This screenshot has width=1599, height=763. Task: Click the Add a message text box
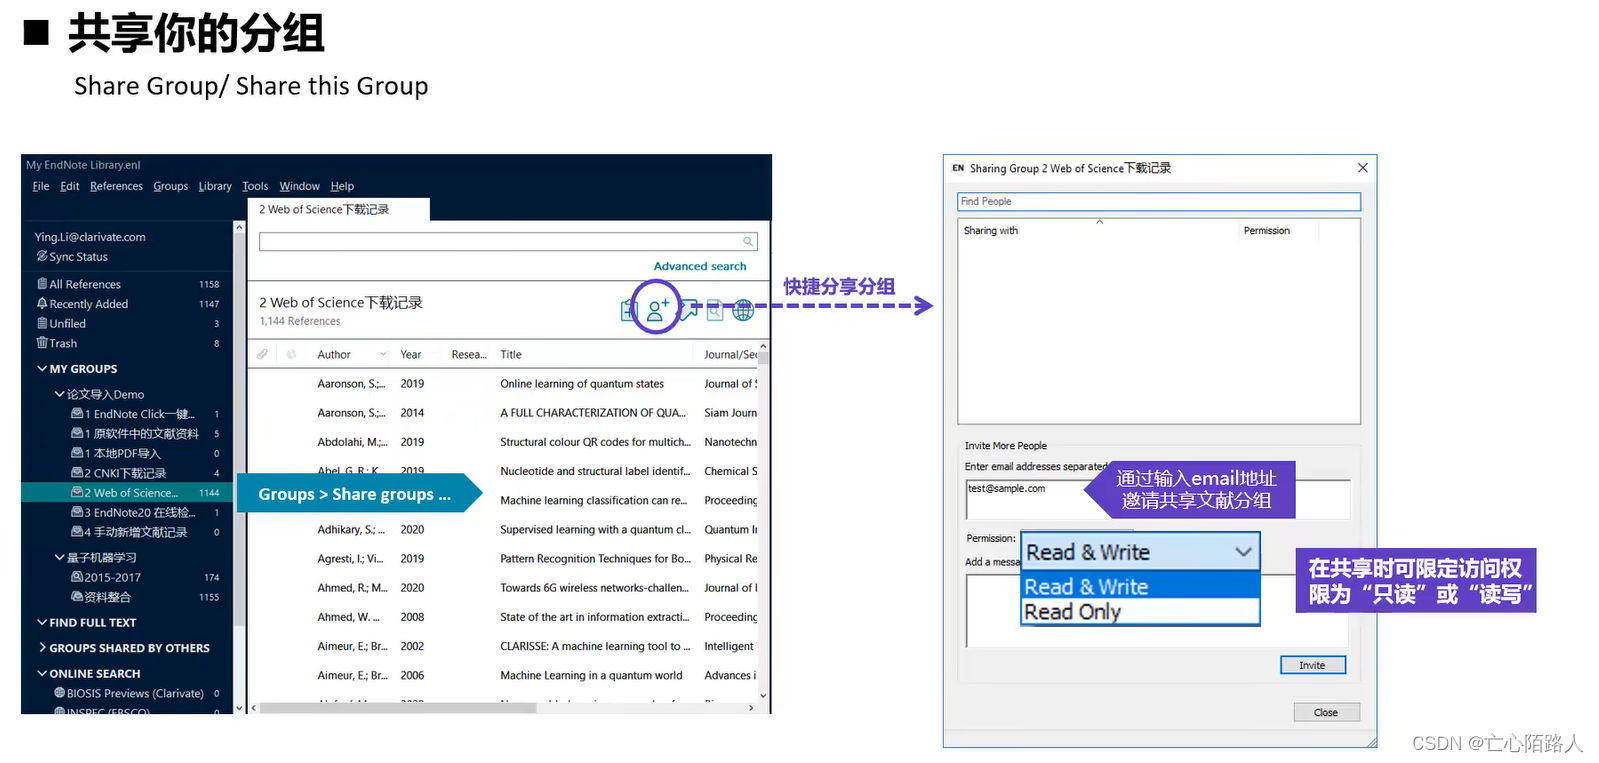1157,611
